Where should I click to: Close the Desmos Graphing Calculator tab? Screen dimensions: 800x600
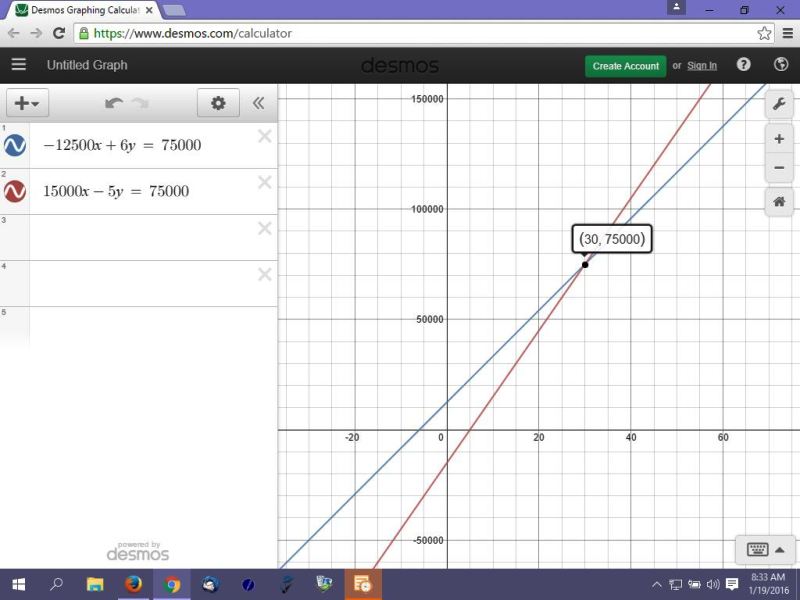click(x=149, y=10)
